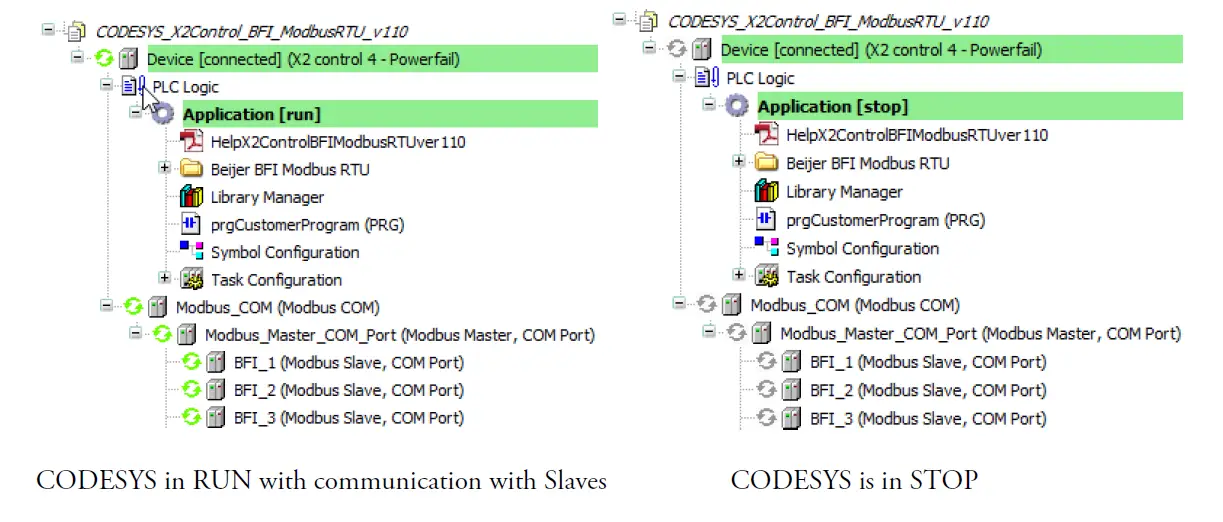Click Beijer BFI Modbus RTU folder icon, run tree
Viewport: 1223px width, 522px height.
pos(192,169)
